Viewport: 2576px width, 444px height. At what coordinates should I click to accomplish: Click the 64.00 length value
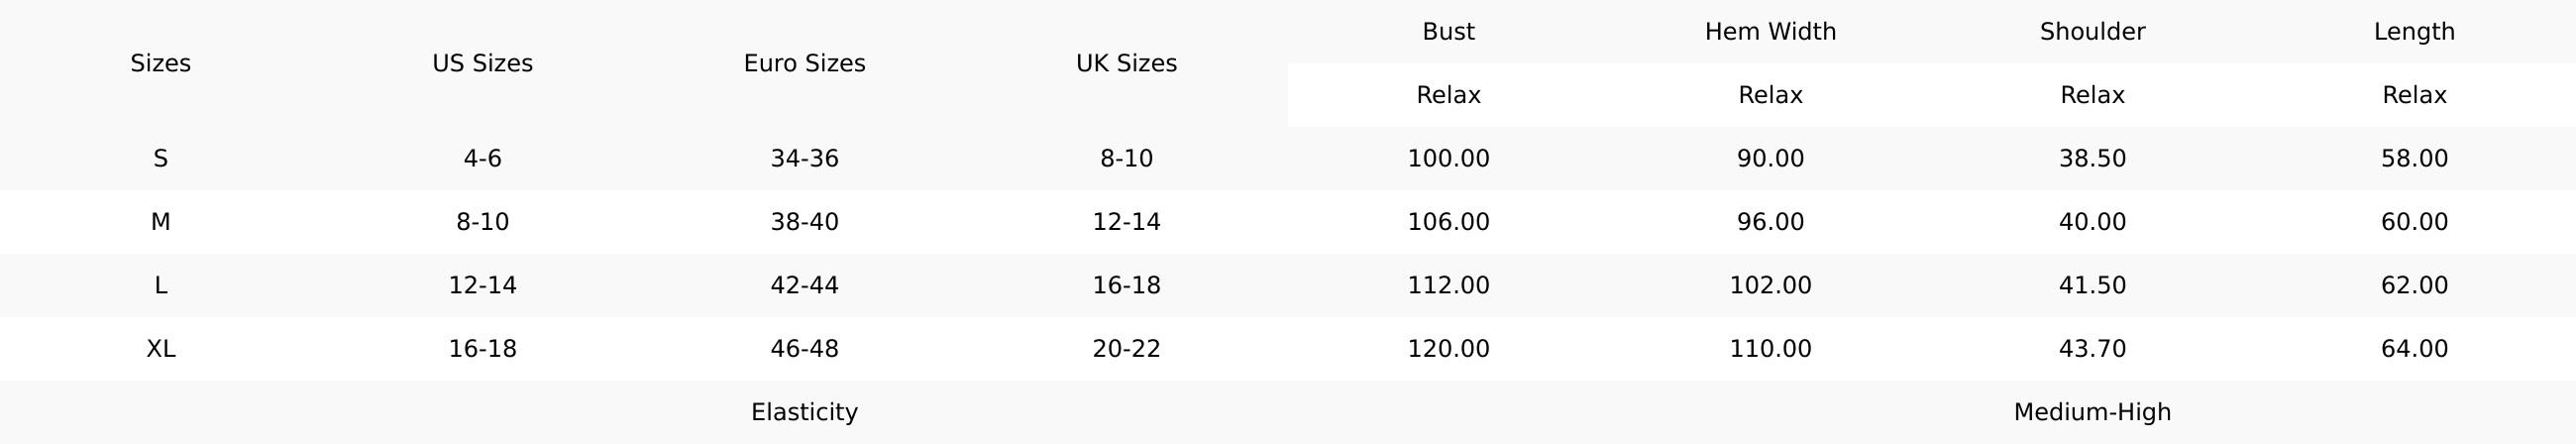[x=2414, y=348]
